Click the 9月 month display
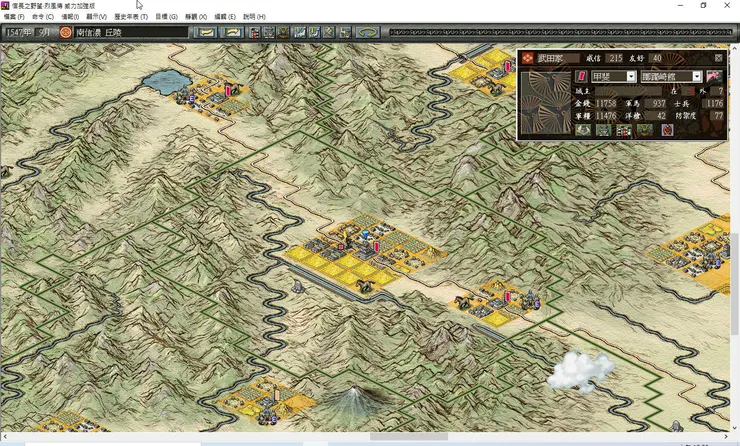The image size is (740, 446). [x=44, y=32]
